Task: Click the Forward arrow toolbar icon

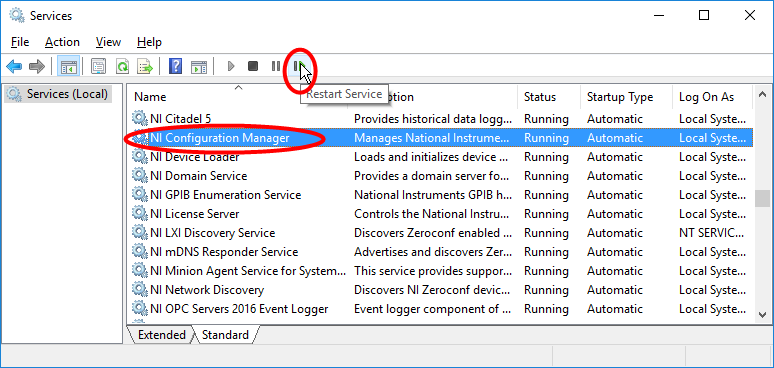Action: (x=37, y=66)
